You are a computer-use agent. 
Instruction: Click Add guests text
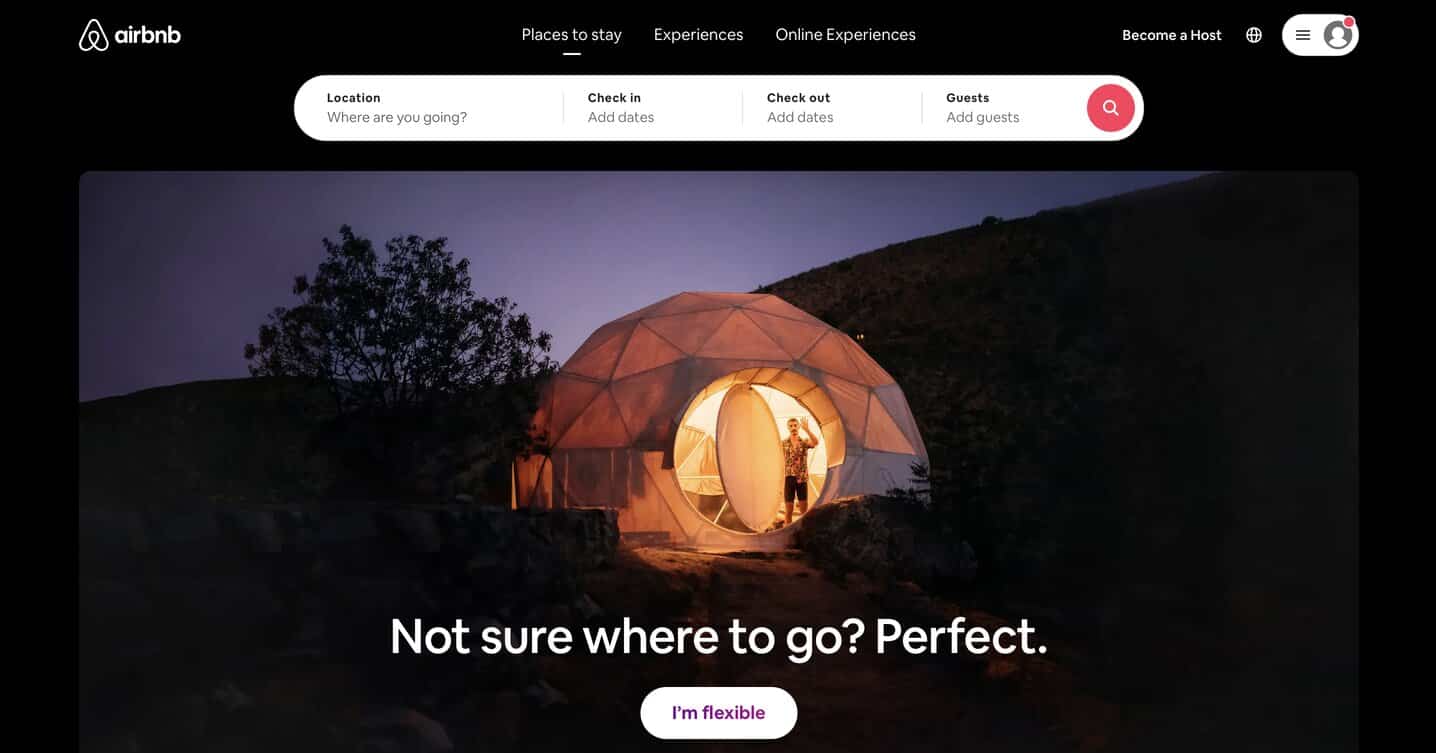coord(983,117)
